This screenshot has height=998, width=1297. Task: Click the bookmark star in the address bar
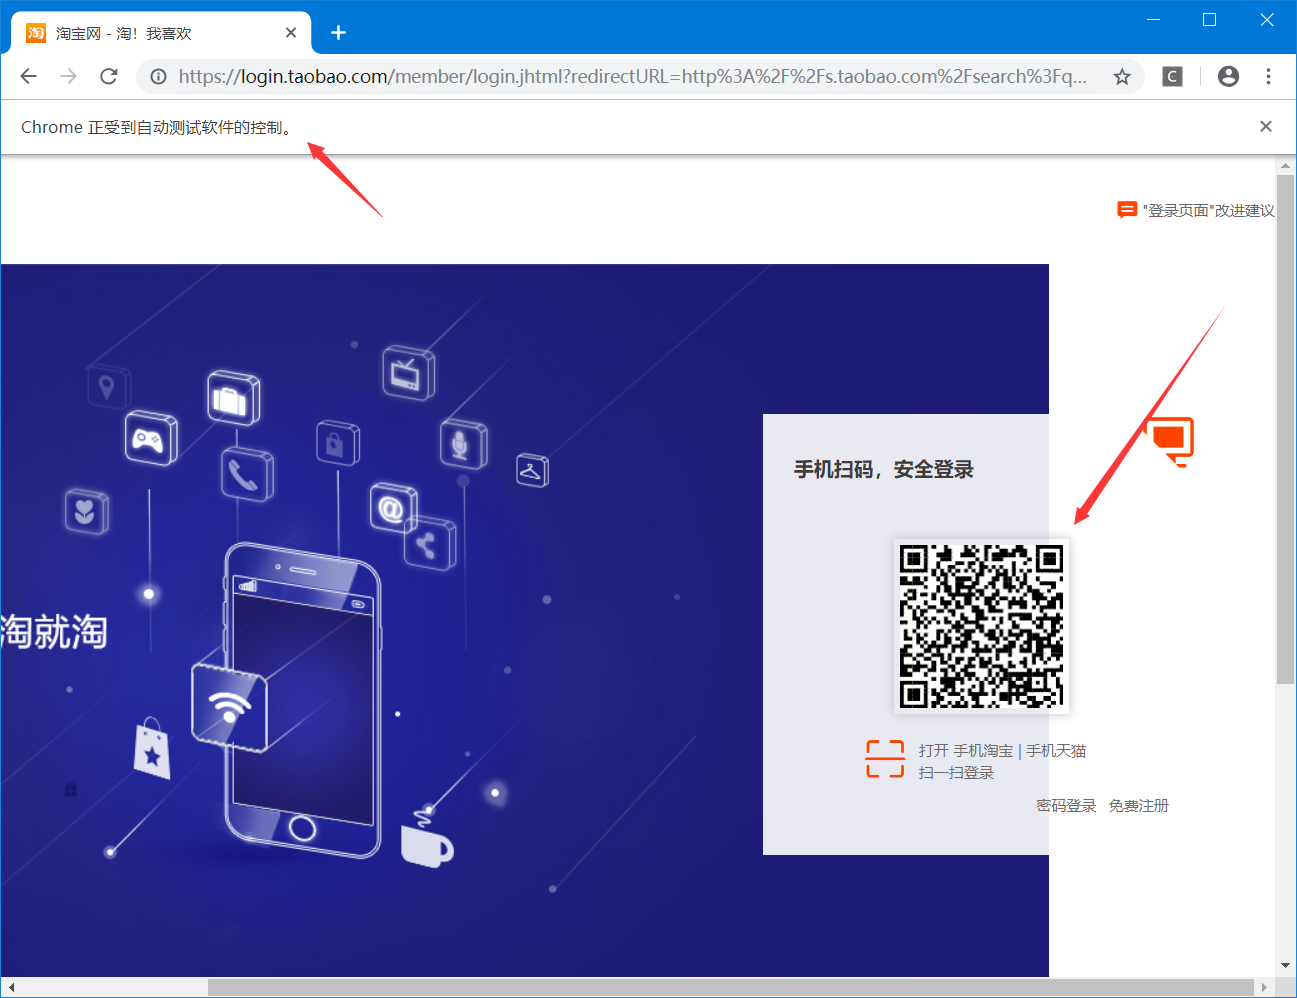(1121, 76)
